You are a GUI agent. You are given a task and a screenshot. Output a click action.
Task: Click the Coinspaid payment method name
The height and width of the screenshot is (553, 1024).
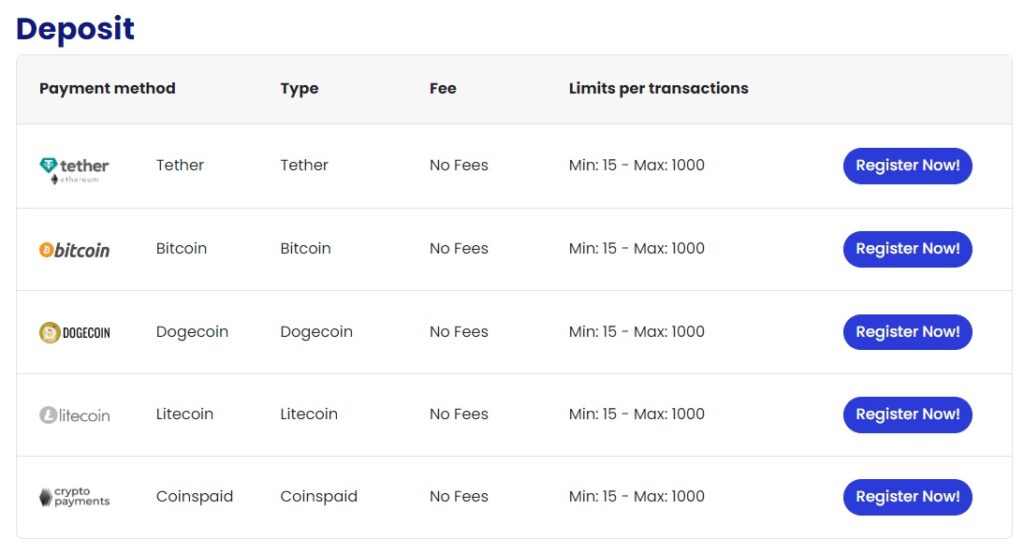click(x=194, y=496)
